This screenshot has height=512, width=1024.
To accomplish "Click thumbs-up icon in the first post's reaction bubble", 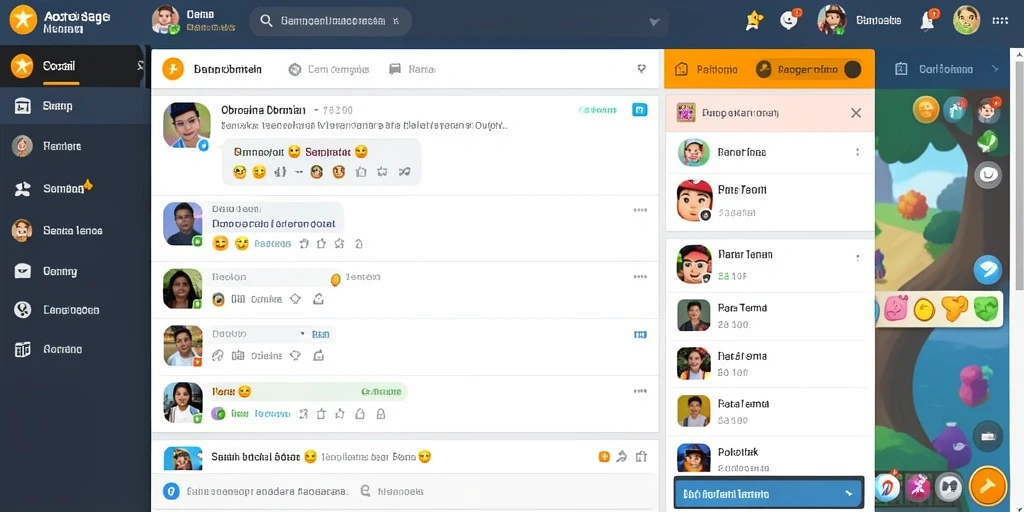I will (360, 172).
